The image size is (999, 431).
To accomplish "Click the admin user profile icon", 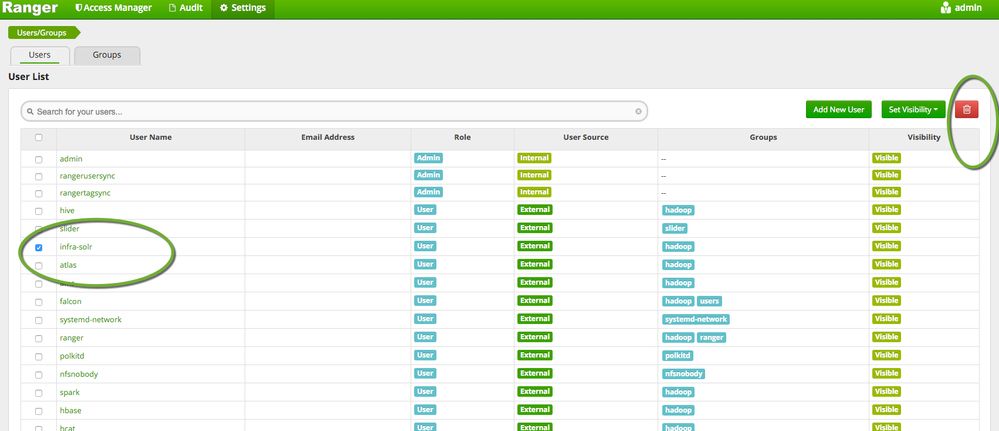I will [x=946, y=8].
